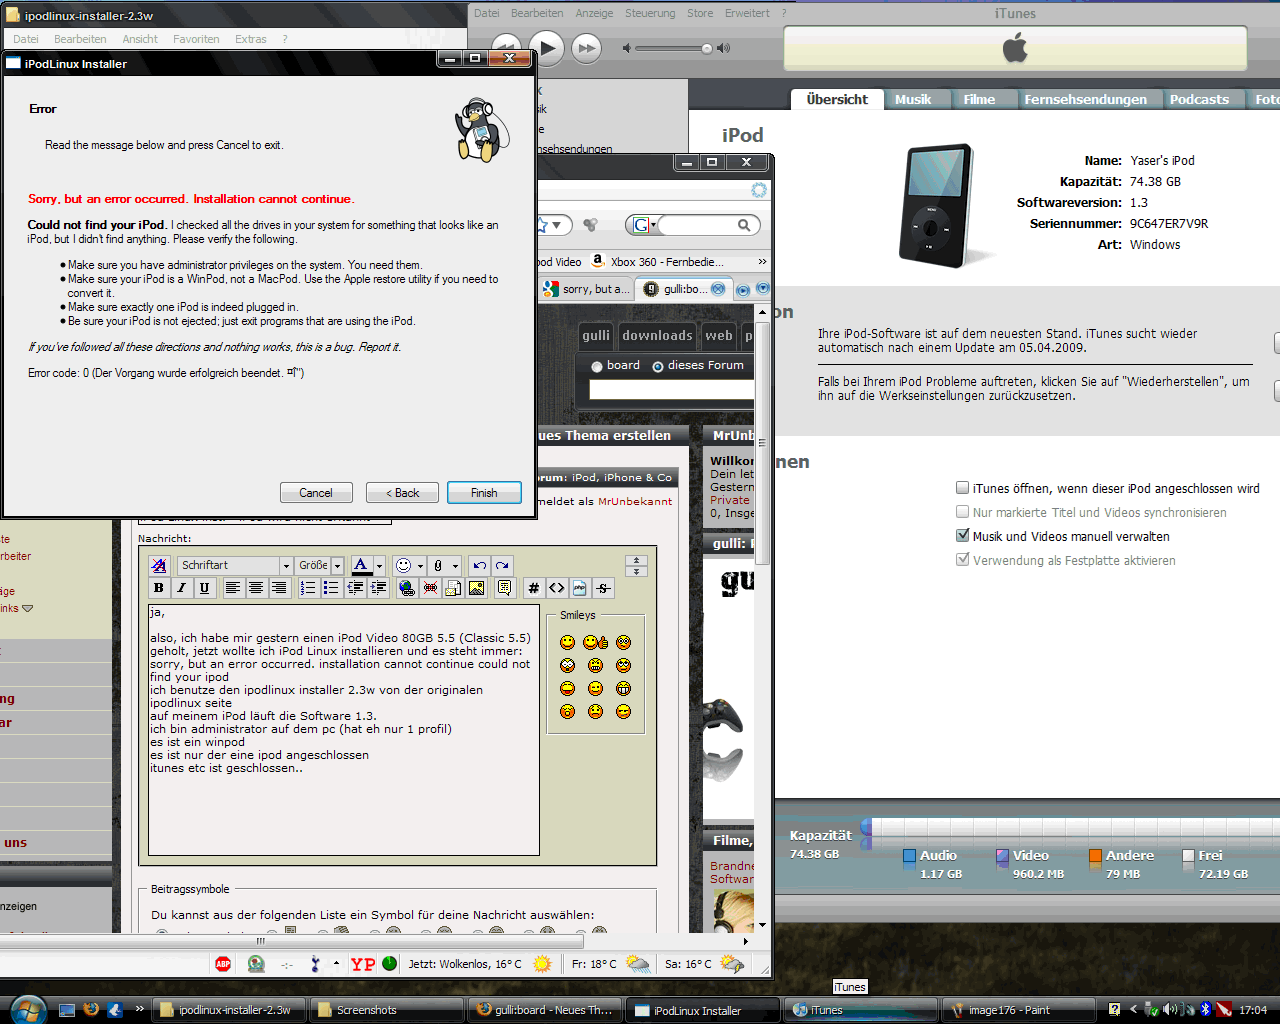The width and height of the screenshot is (1280, 1024).
Task: Select the 'board' search radio button
Action: pyautogui.click(x=597, y=366)
